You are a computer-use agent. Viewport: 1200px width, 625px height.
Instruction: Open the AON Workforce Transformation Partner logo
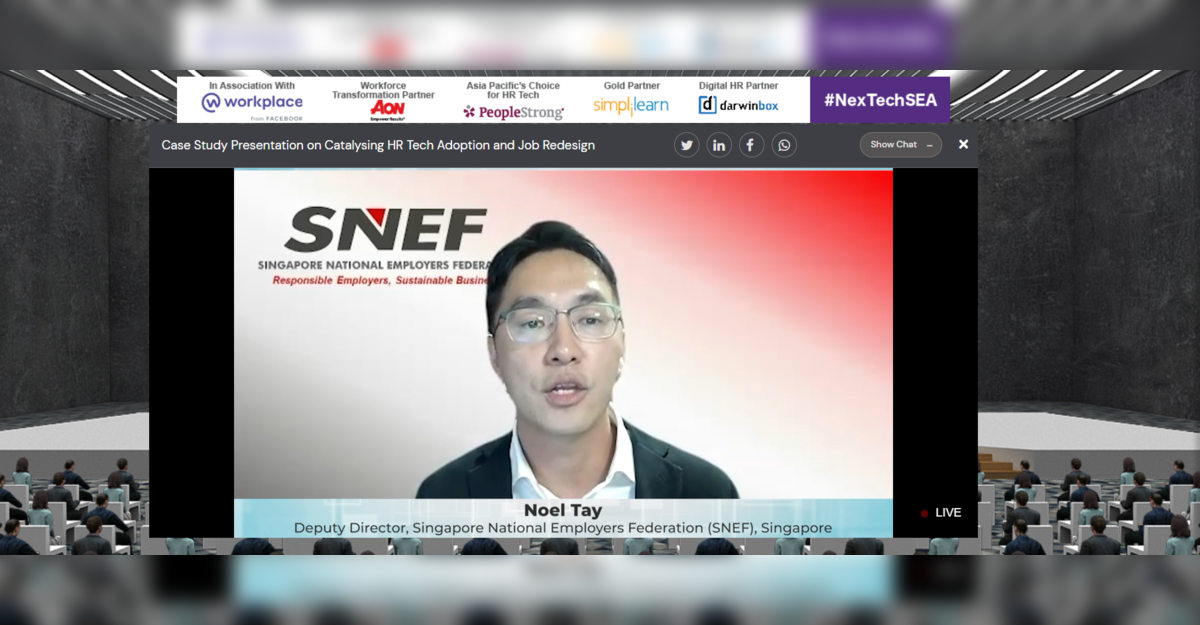coord(384,106)
